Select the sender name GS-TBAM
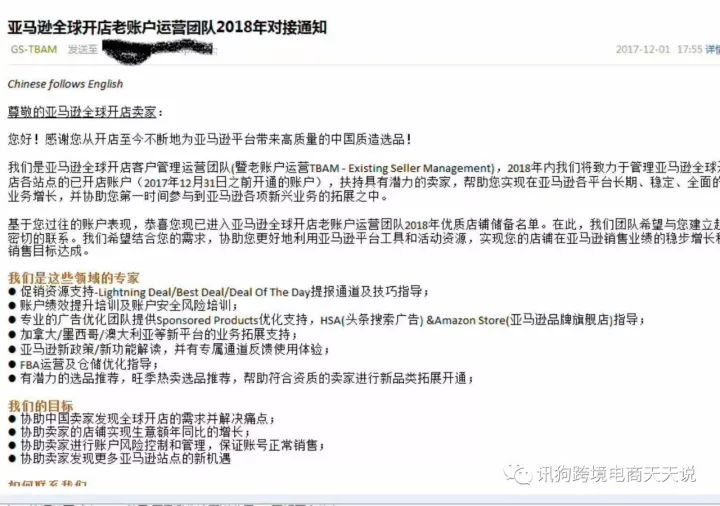Viewport: 720px width, 506px height. tap(34, 49)
